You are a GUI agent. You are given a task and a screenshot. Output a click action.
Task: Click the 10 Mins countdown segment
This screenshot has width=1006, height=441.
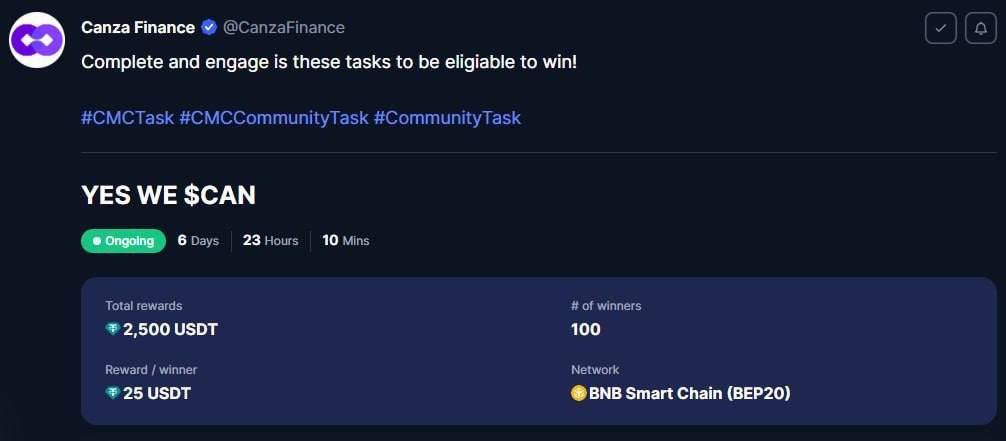pyautogui.click(x=346, y=241)
